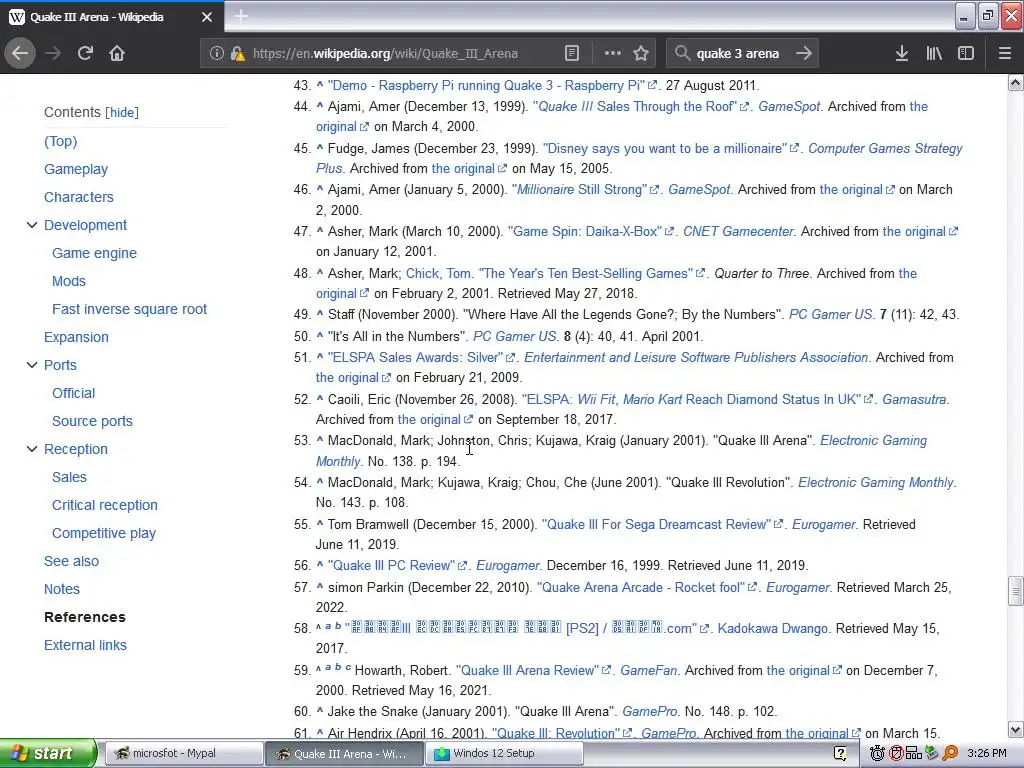Open Fast inverse square root subsection
The width and height of the screenshot is (1024, 768).
pyautogui.click(x=129, y=310)
